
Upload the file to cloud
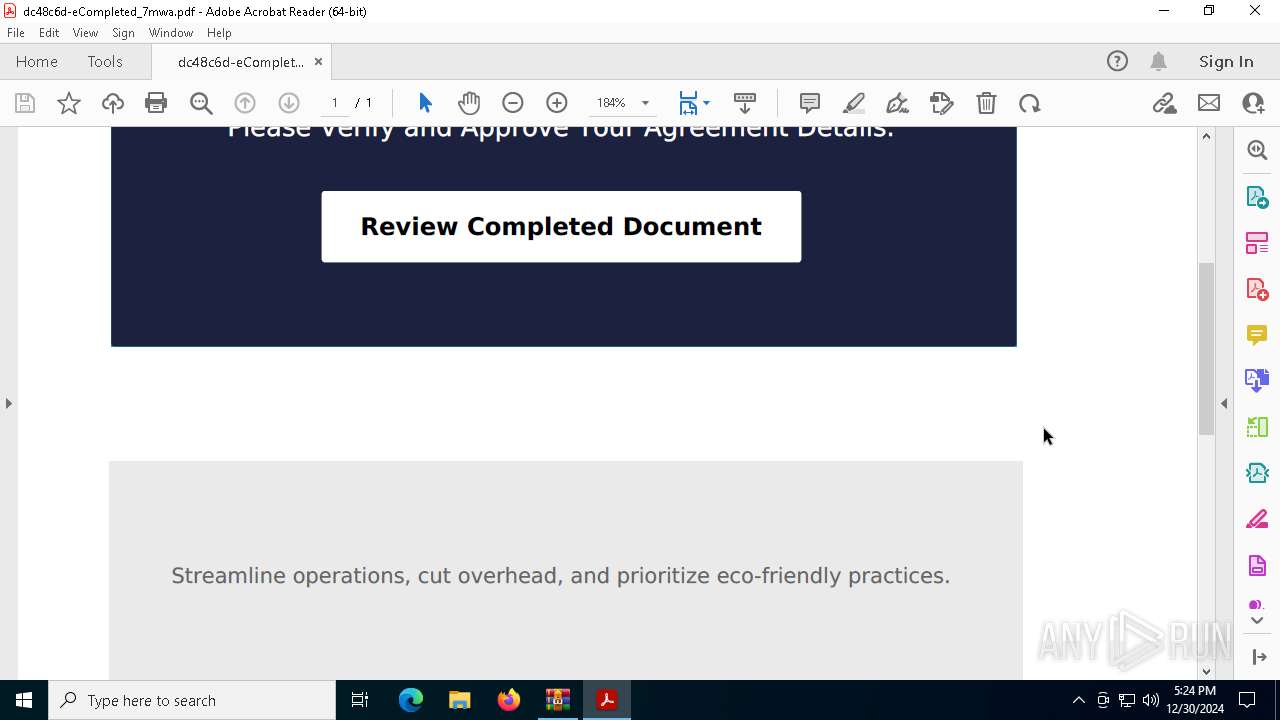pos(113,103)
